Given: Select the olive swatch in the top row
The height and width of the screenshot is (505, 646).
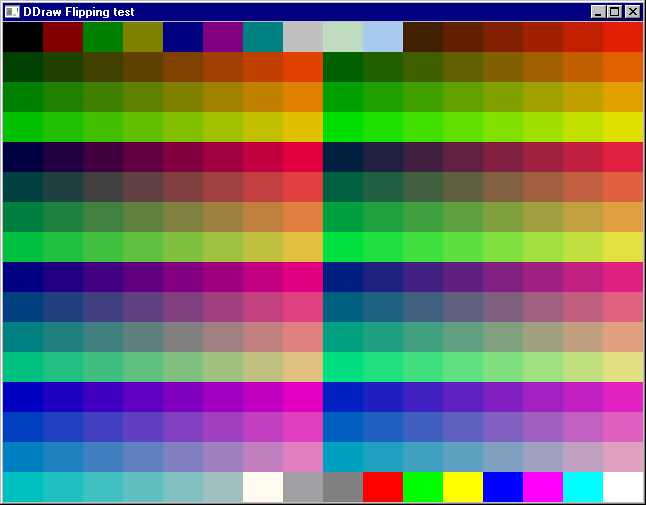Looking at the screenshot, I should click(142, 37).
